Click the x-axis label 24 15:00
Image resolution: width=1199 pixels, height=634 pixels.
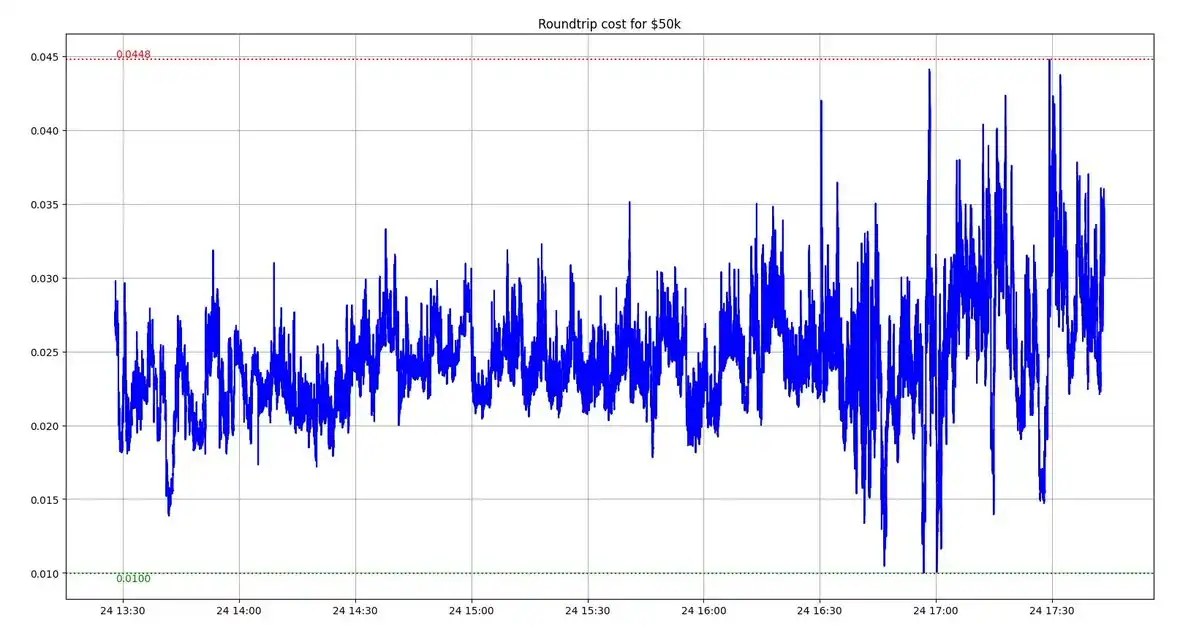tap(471, 610)
